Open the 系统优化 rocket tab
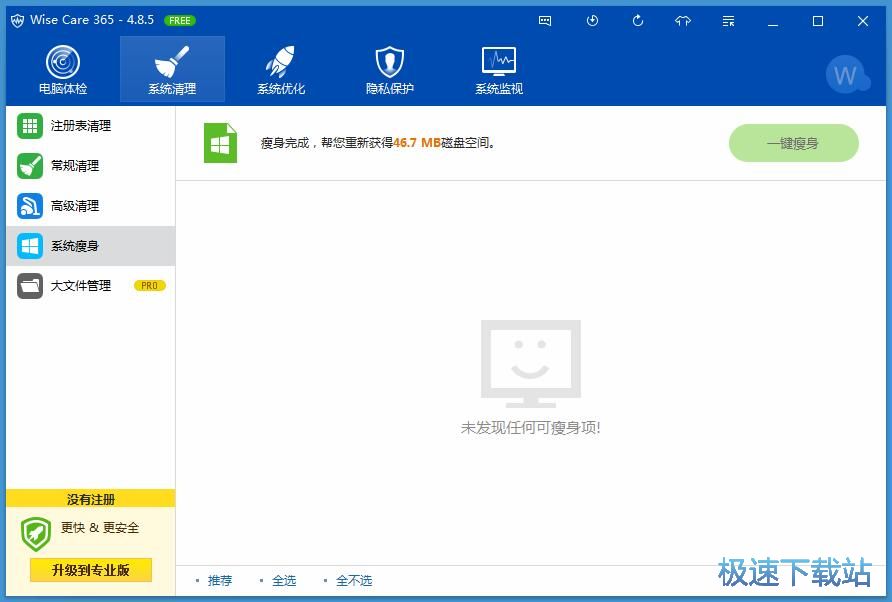Image resolution: width=892 pixels, height=602 pixels. [x=281, y=69]
